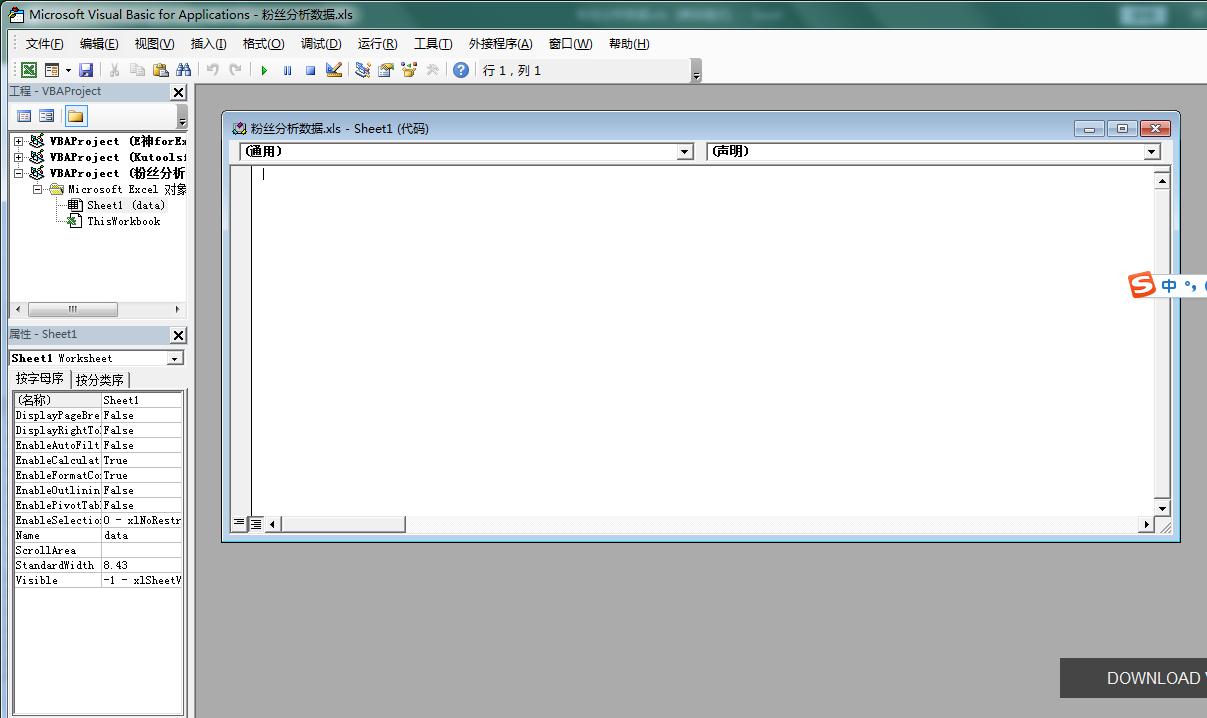Viewport: 1207px width, 718px height.
Task: Click the Break pause icon in toolbar
Action: [287, 70]
